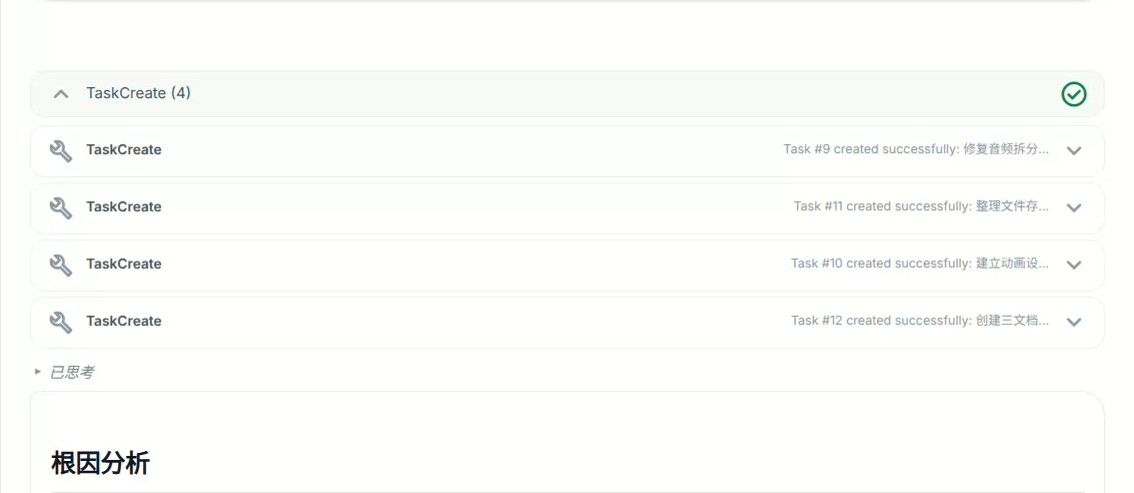
Task: Select Task #9 created successfully result text
Action: click(x=916, y=150)
